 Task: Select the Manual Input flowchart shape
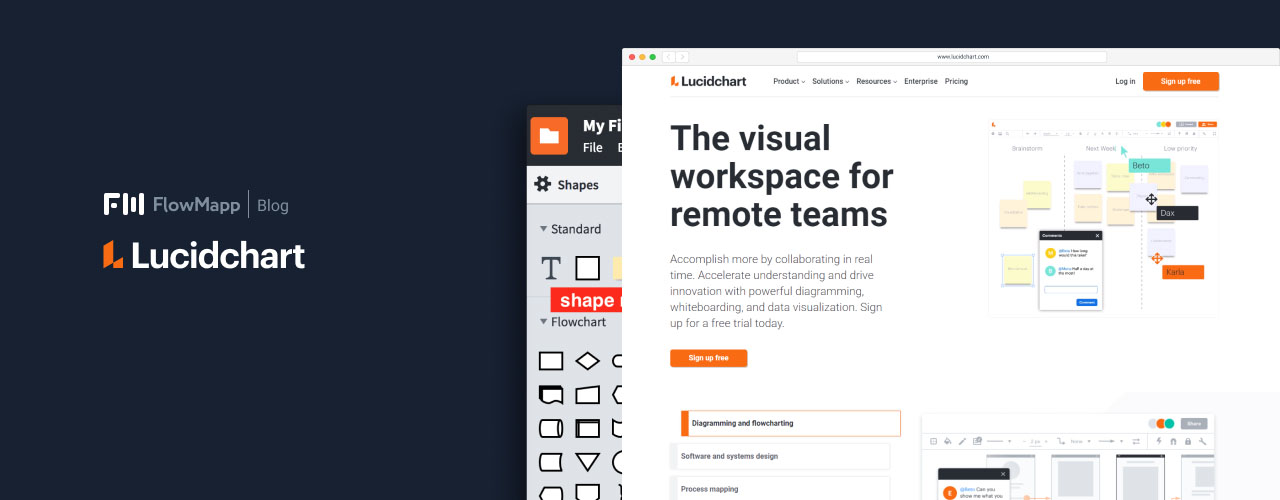[x=588, y=395]
